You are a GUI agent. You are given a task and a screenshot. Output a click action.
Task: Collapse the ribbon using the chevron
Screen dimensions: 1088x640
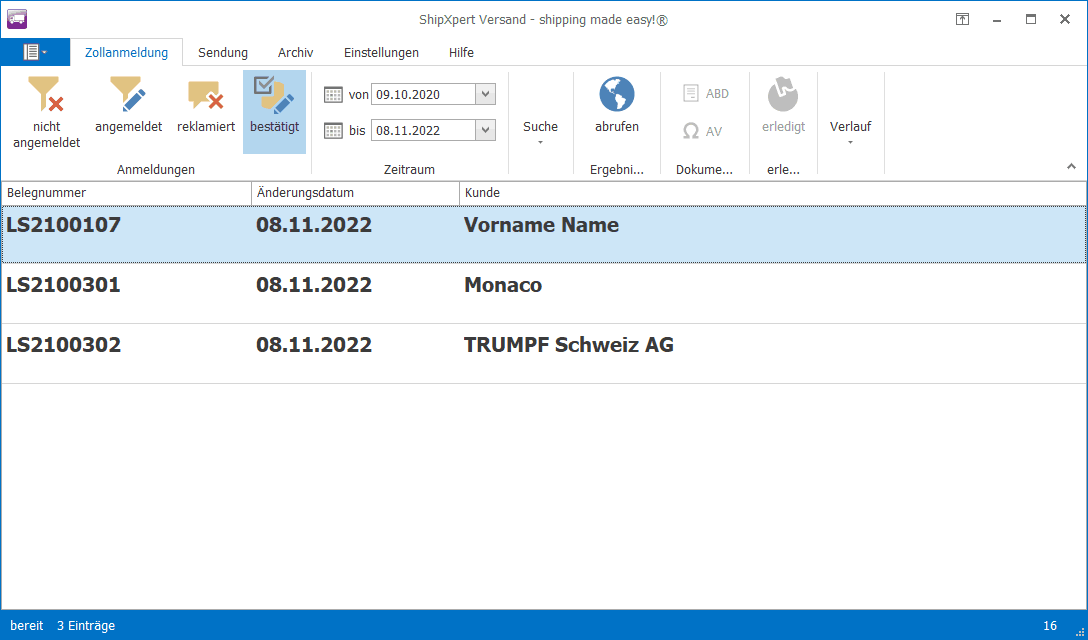coord(1072,166)
